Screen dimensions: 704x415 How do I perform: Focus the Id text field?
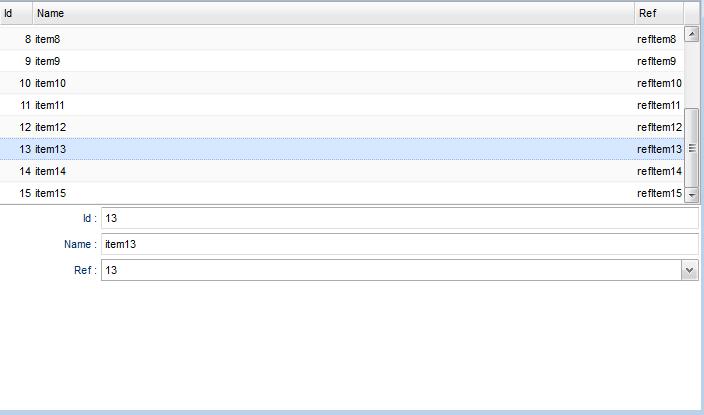pyautogui.click(x=400, y=218)
